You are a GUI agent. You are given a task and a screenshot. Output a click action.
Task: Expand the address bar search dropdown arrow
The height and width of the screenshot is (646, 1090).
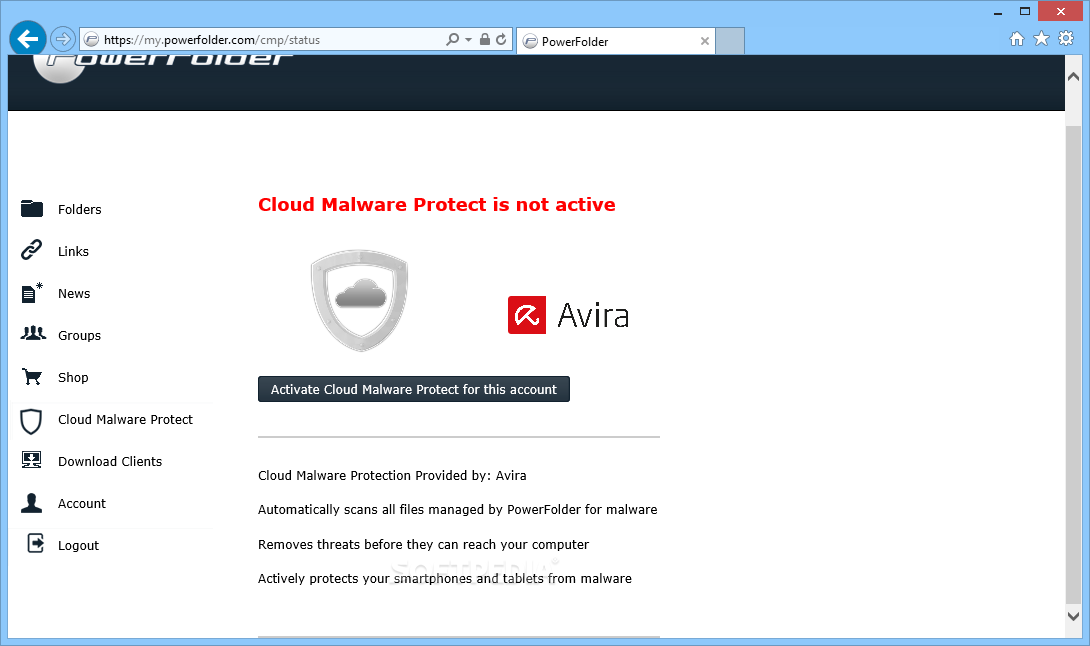[469, 40]
